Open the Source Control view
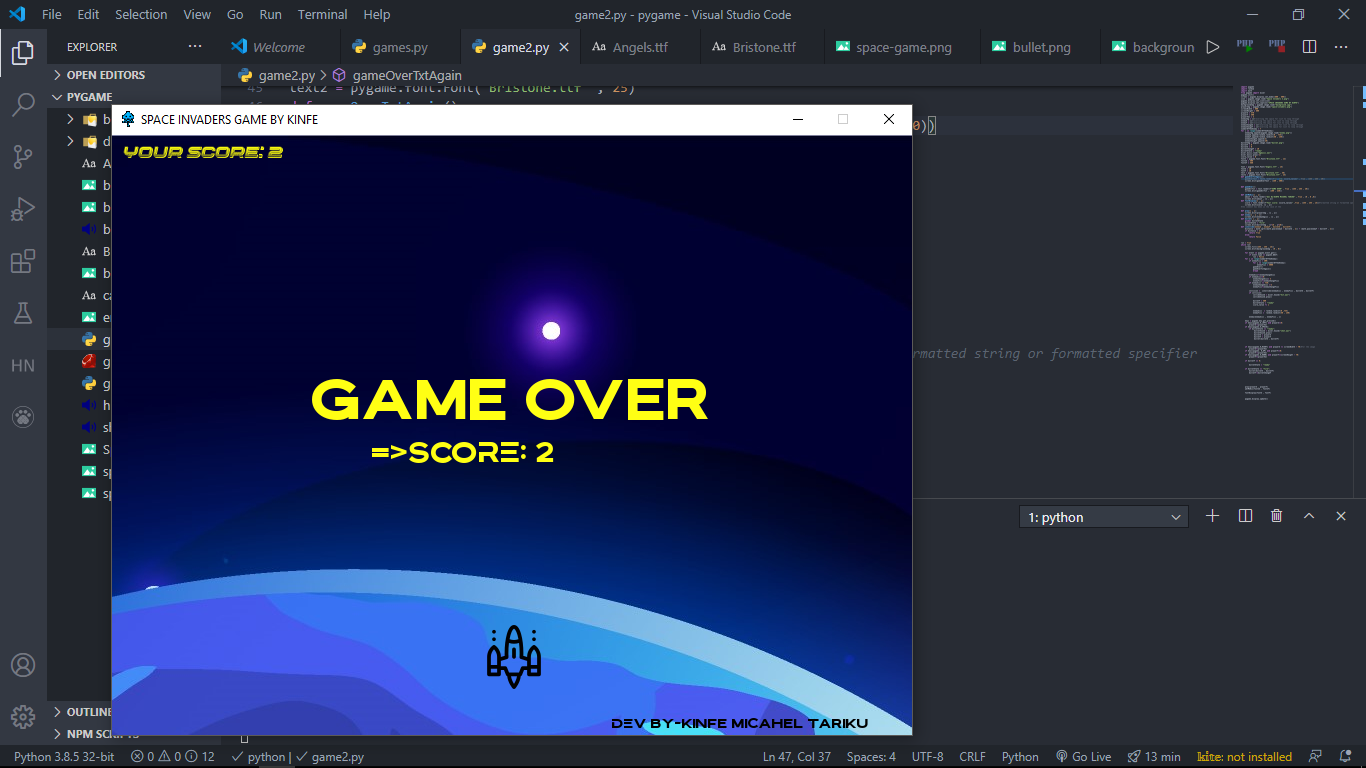 [23, 157]
